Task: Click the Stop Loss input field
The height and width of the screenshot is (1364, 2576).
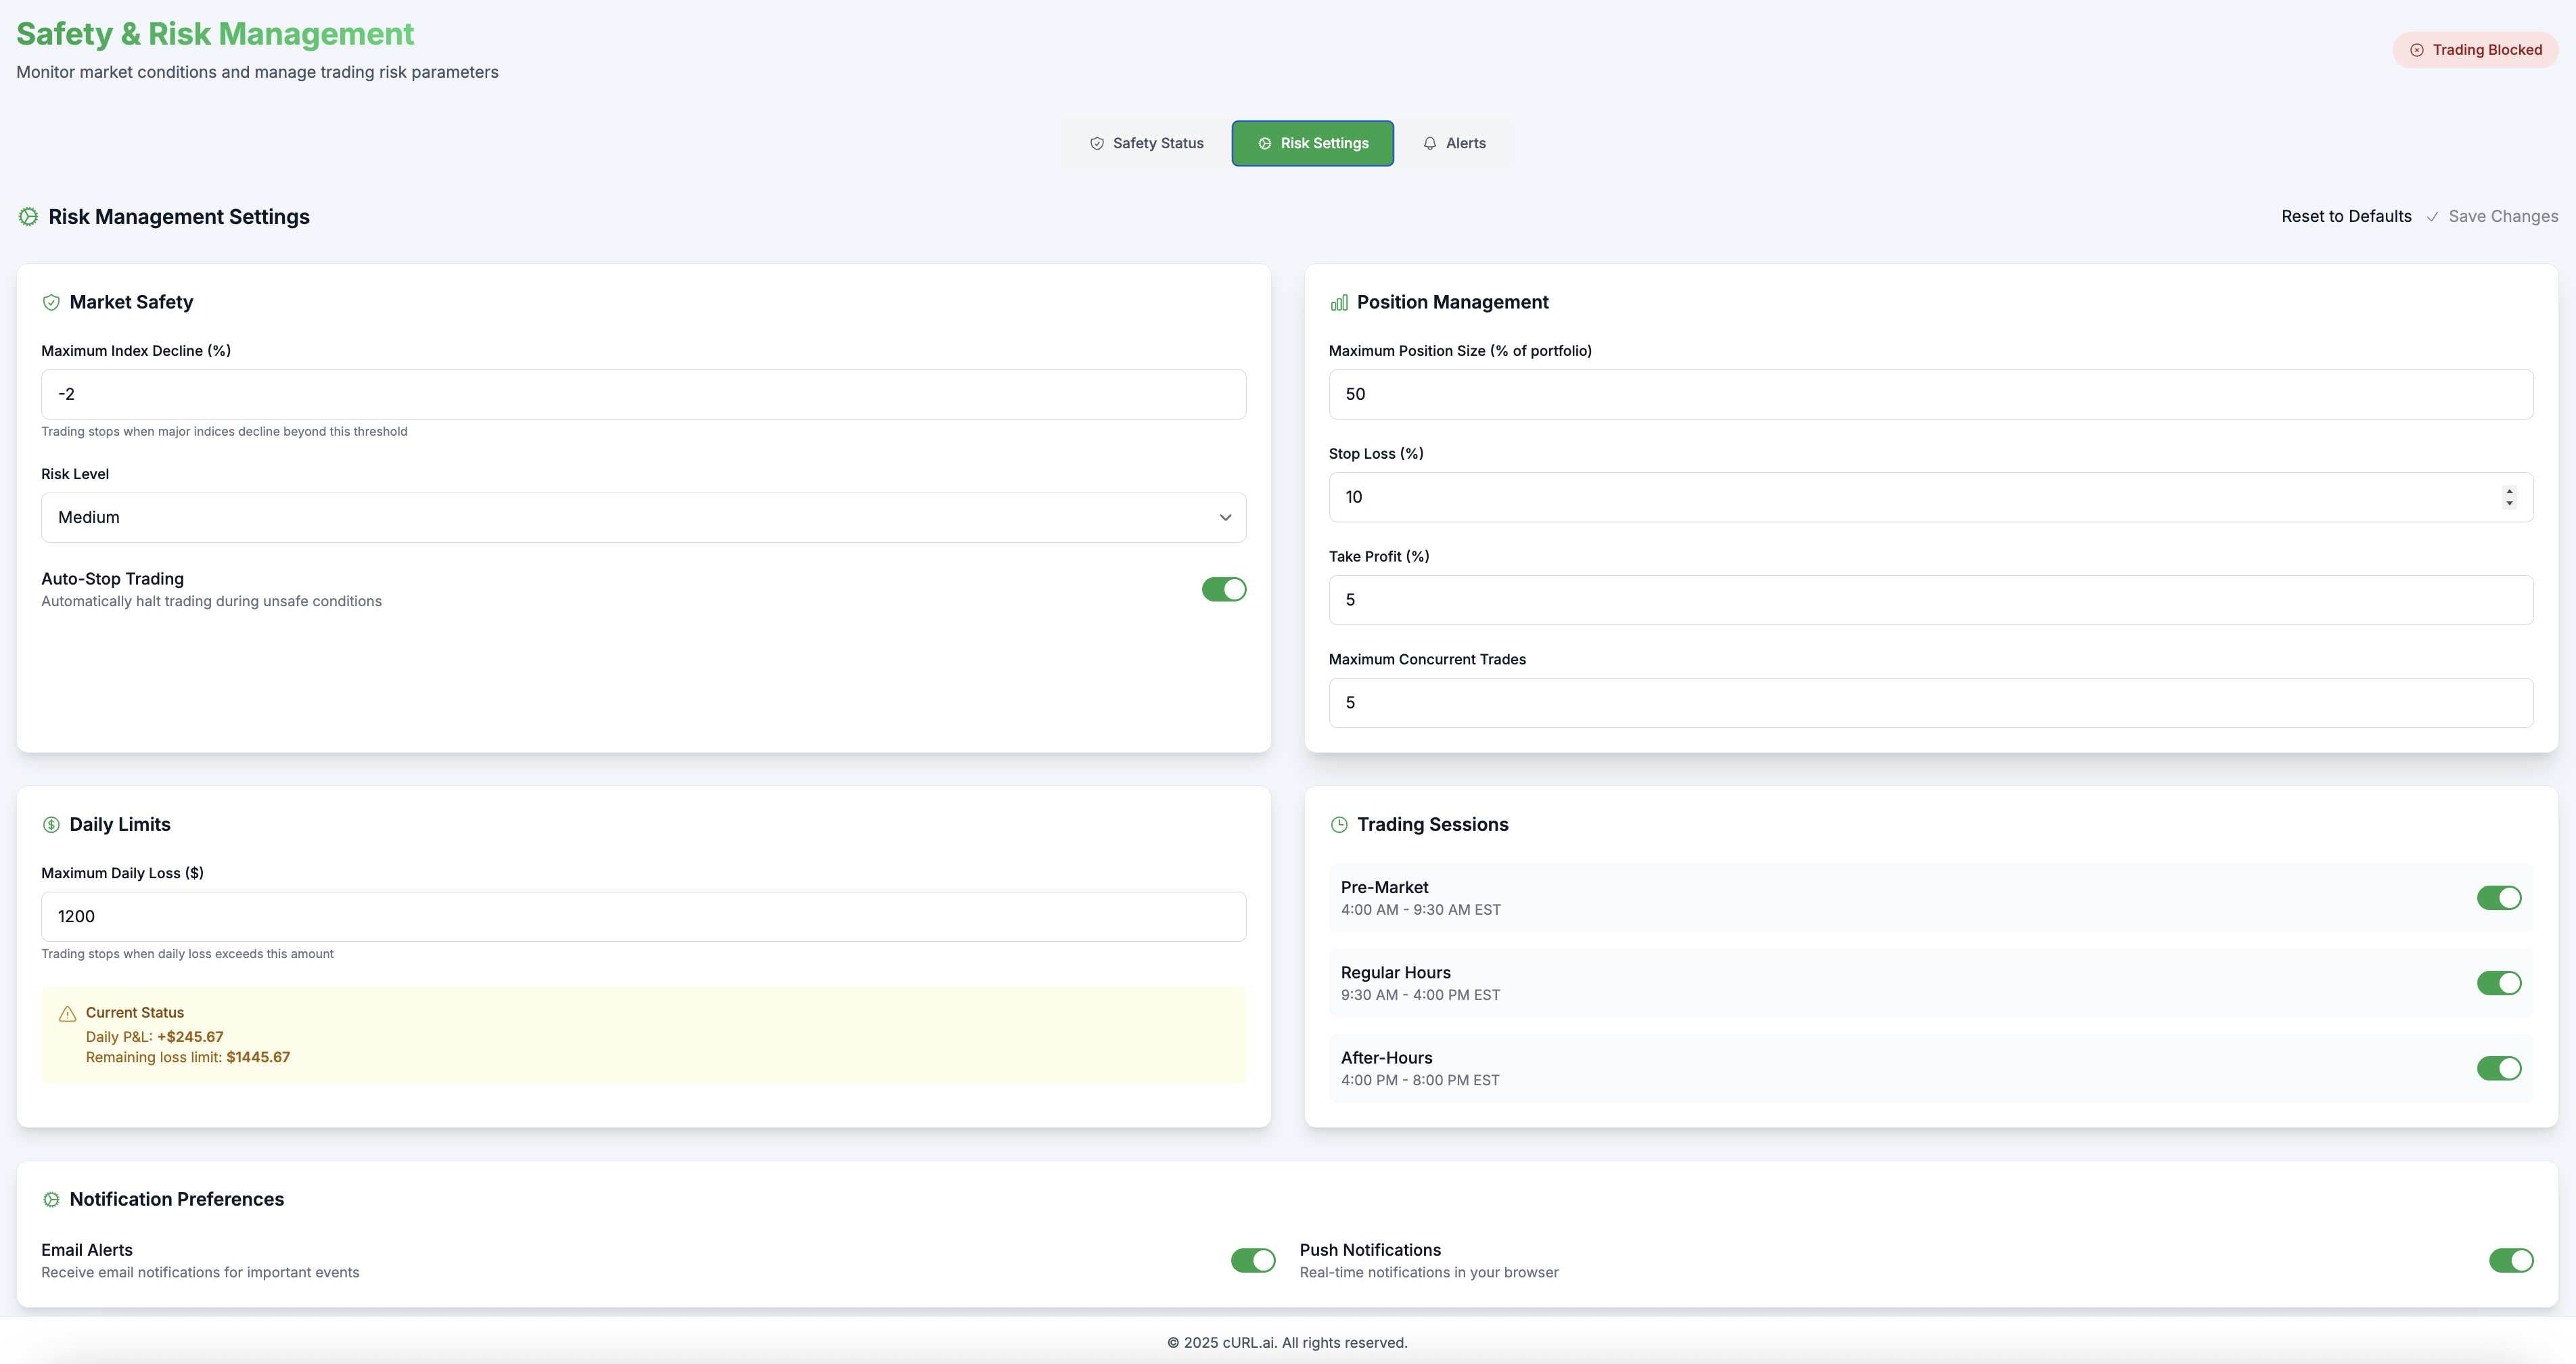Action: coord(1930,497)
